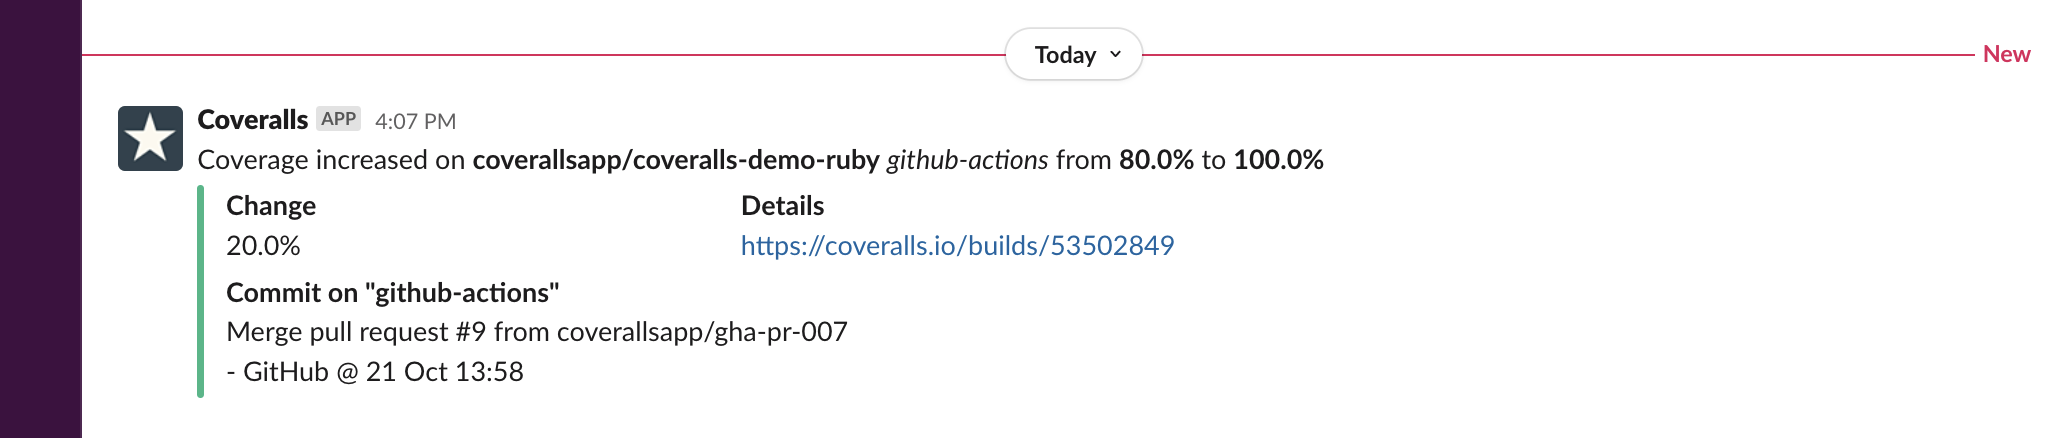Click the bold 80.0% coverage value
This screenshot has height=438, width=2064.
[x=1156, y=160]
